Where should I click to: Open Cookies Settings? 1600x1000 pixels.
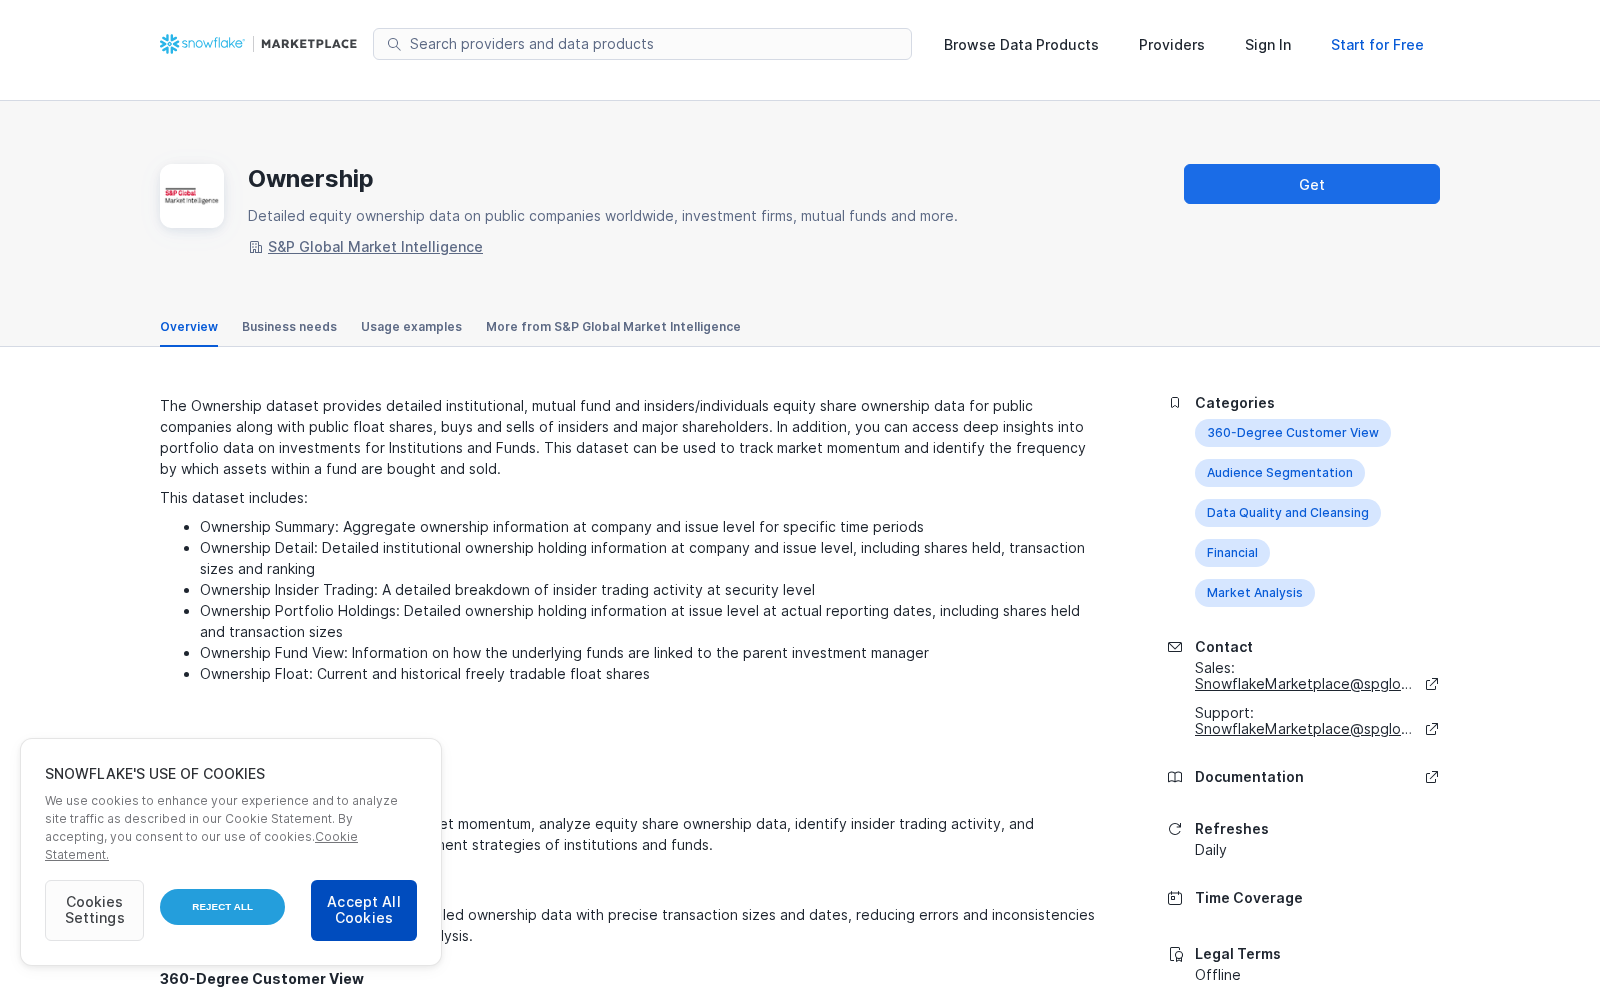coord(94,910)
